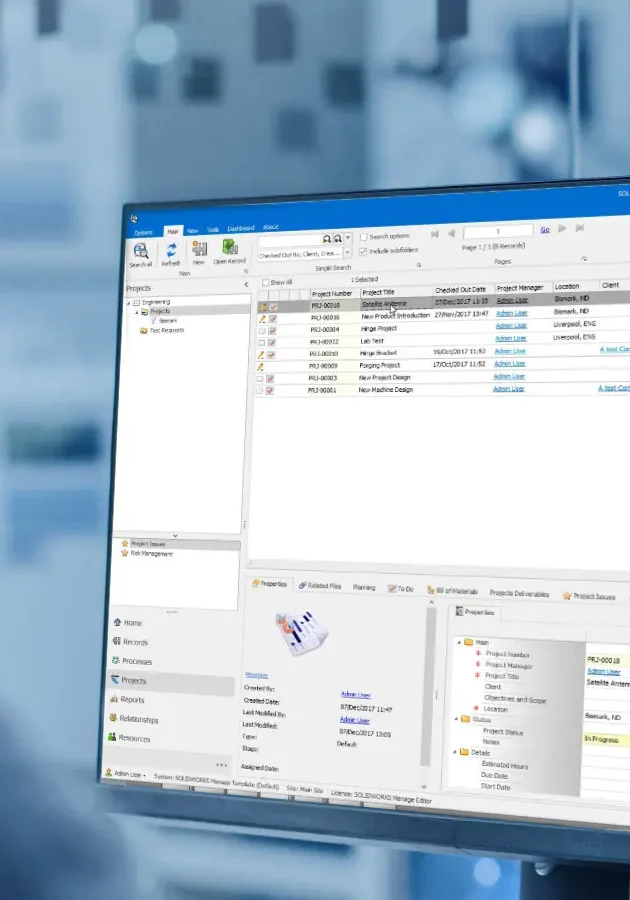630x900 pixels.
Task: Switch to the Tools ribbon tab
Action: point(213,230)
